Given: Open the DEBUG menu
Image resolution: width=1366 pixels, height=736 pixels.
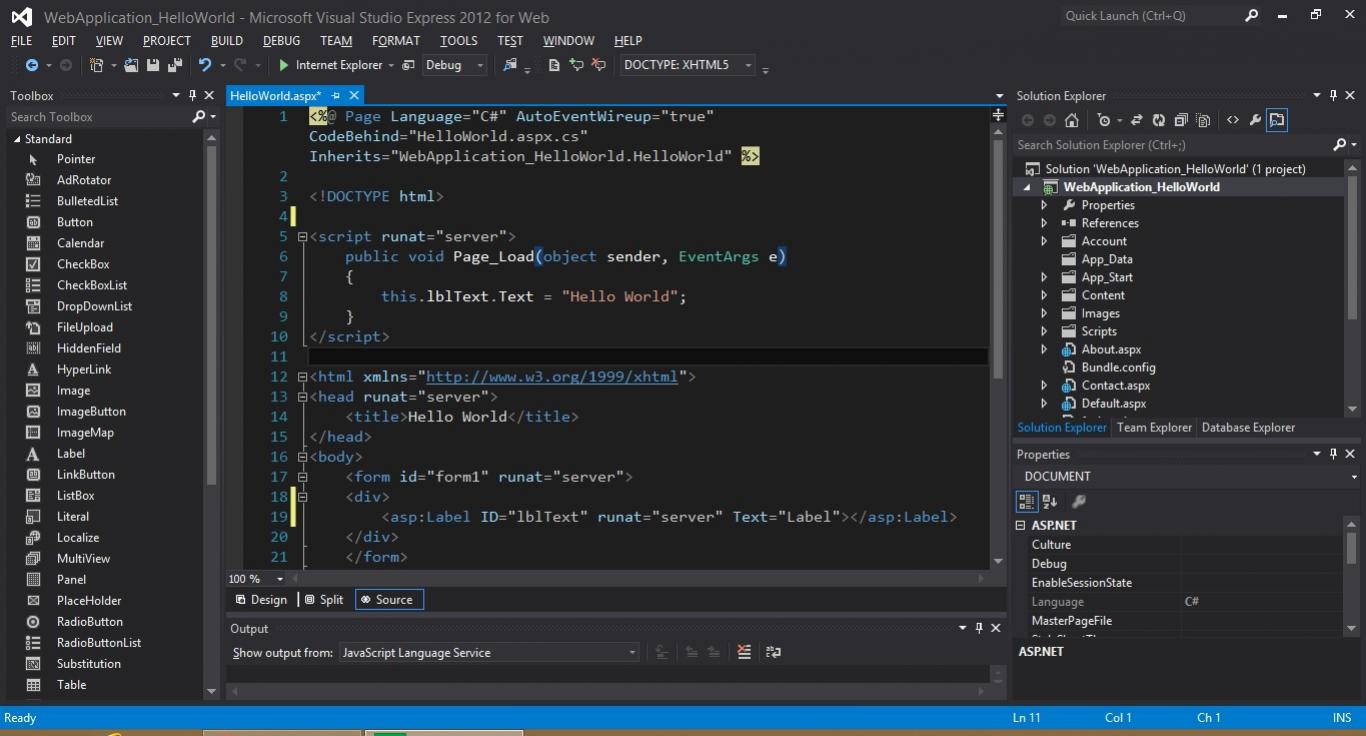Looking at the screenshot, I should [281, 41].
